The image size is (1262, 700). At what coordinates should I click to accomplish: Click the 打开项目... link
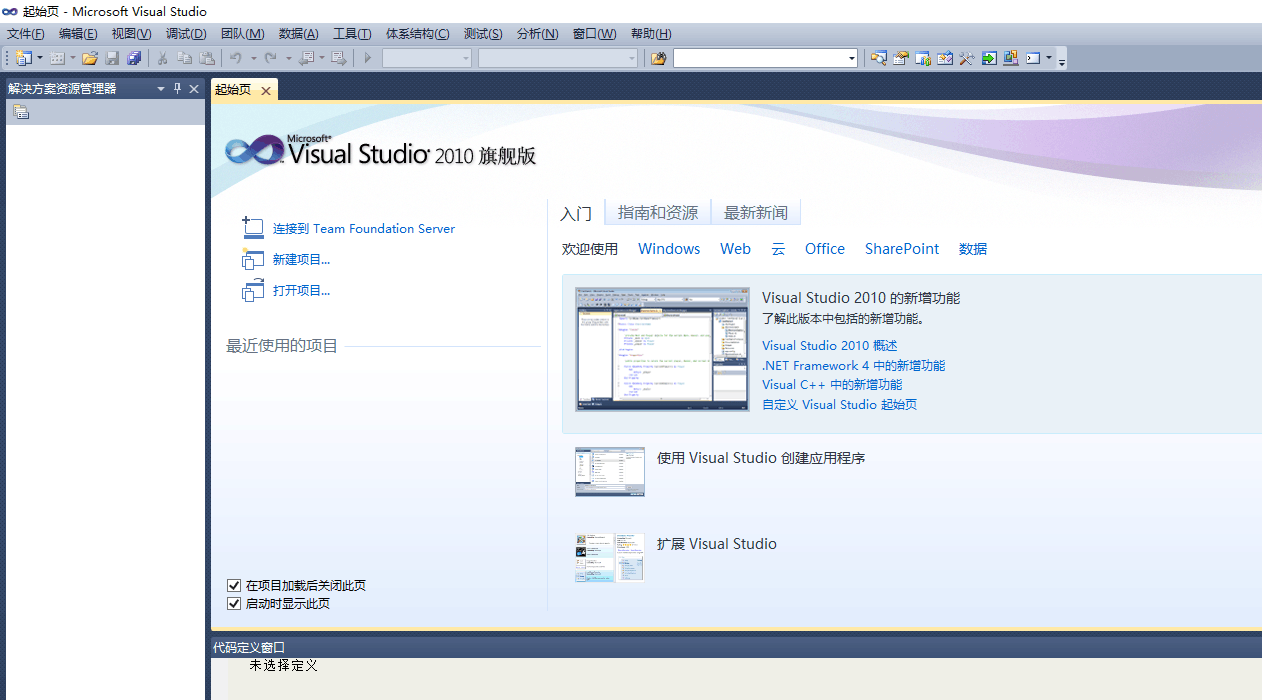301,291
